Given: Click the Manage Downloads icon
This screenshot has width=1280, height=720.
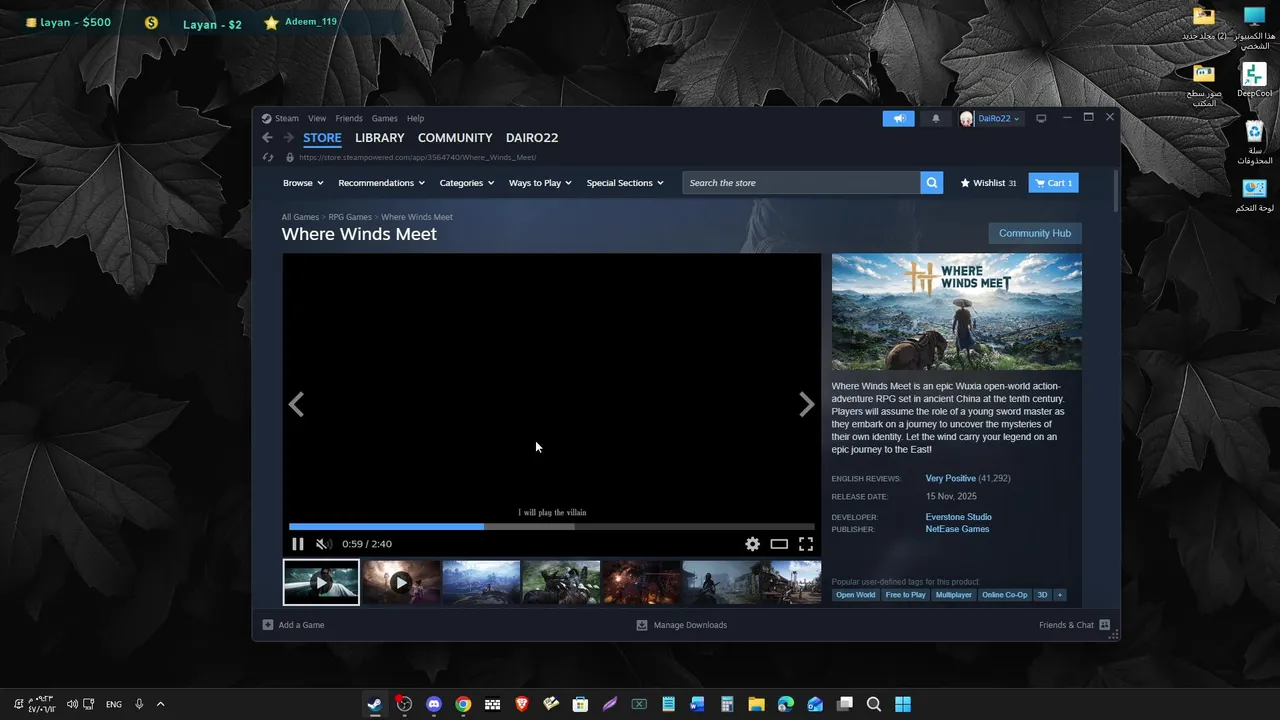Looking at the screenshot, I should tap(642, 625).
